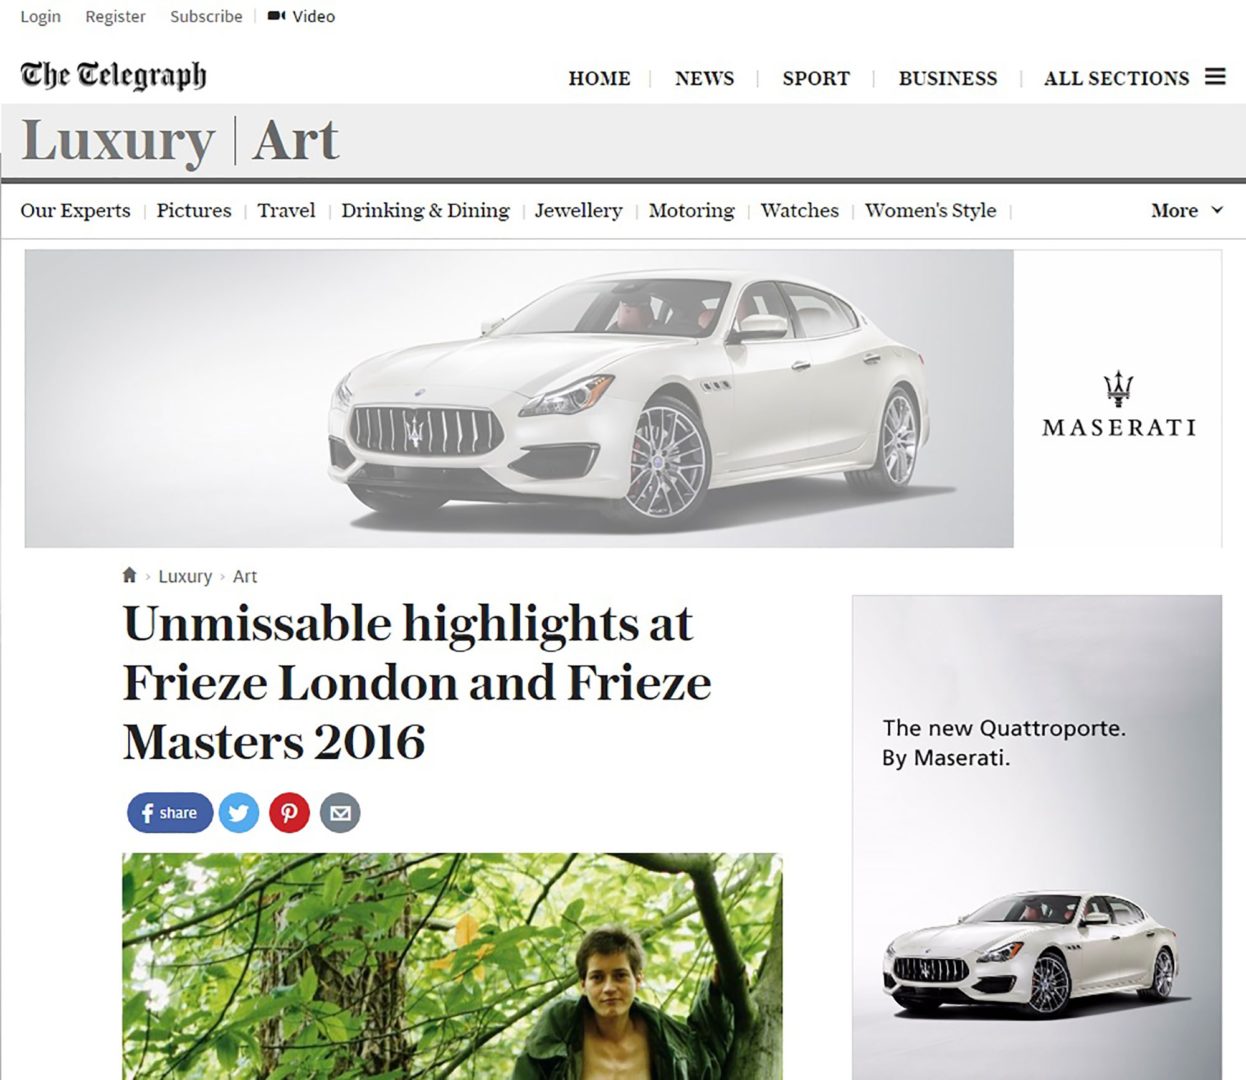Click the Luxury breadcrumb link
Viewport: 1246px width, 1080px height.
coord(185,576)
